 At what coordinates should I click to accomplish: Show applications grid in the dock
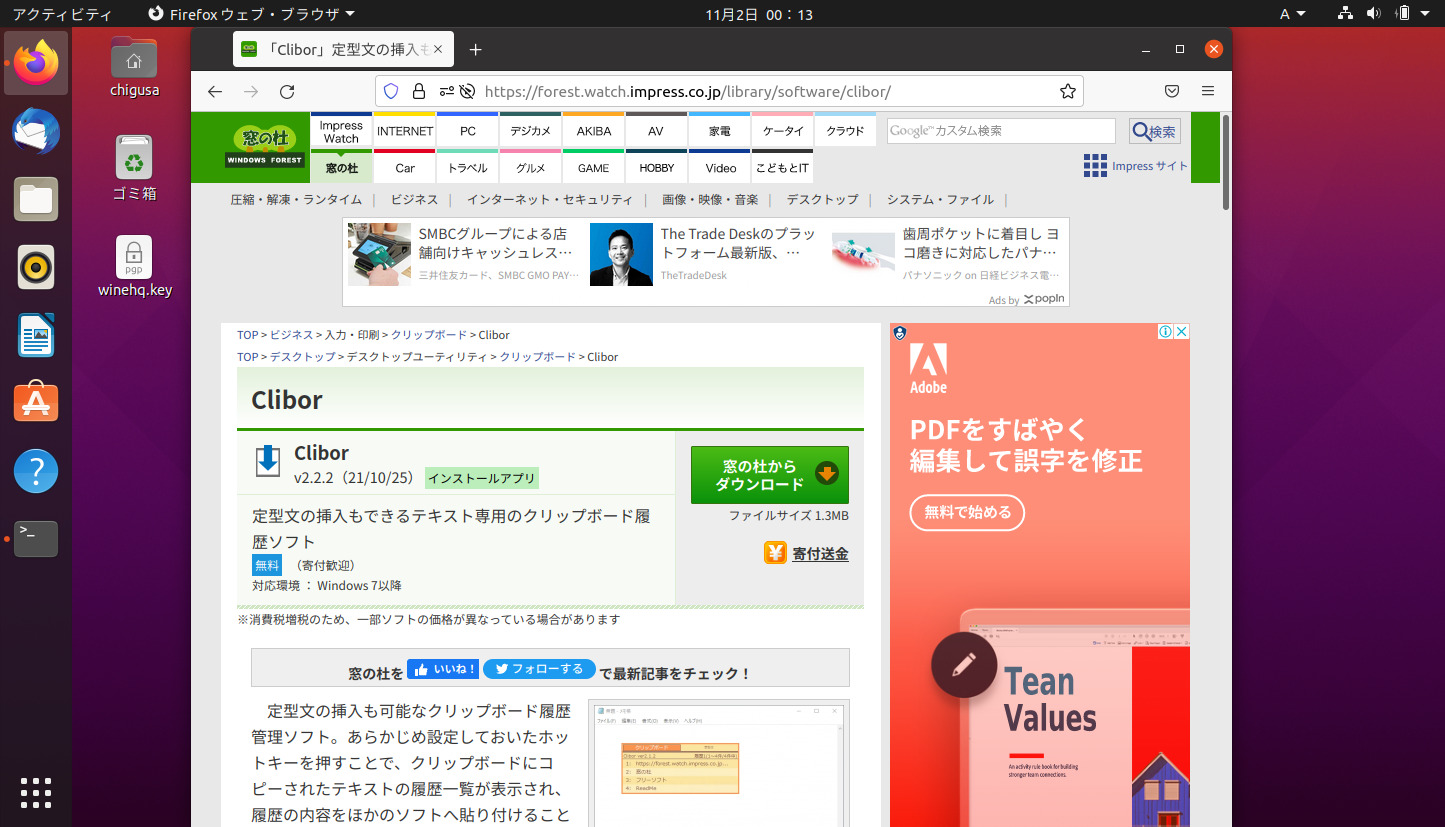[x=36, y=792]
